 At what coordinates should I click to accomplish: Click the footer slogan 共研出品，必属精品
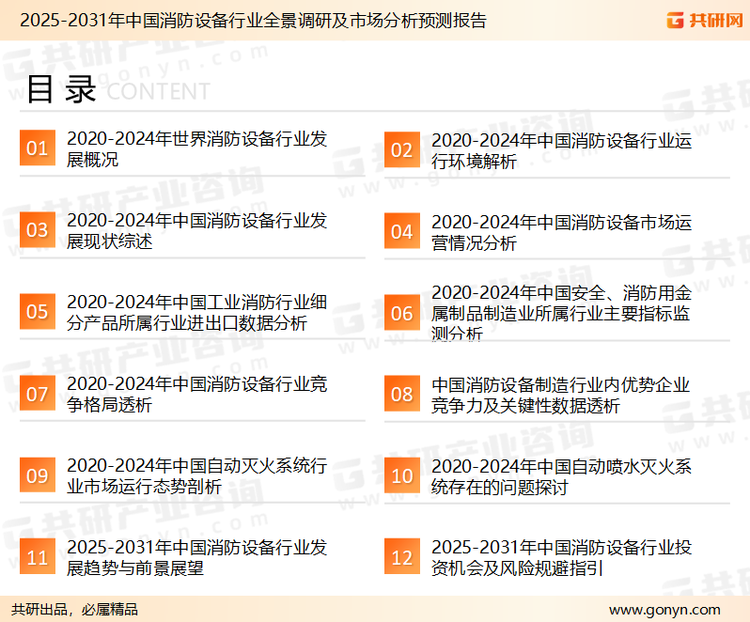pyautogui.click(x=75, y=610)
